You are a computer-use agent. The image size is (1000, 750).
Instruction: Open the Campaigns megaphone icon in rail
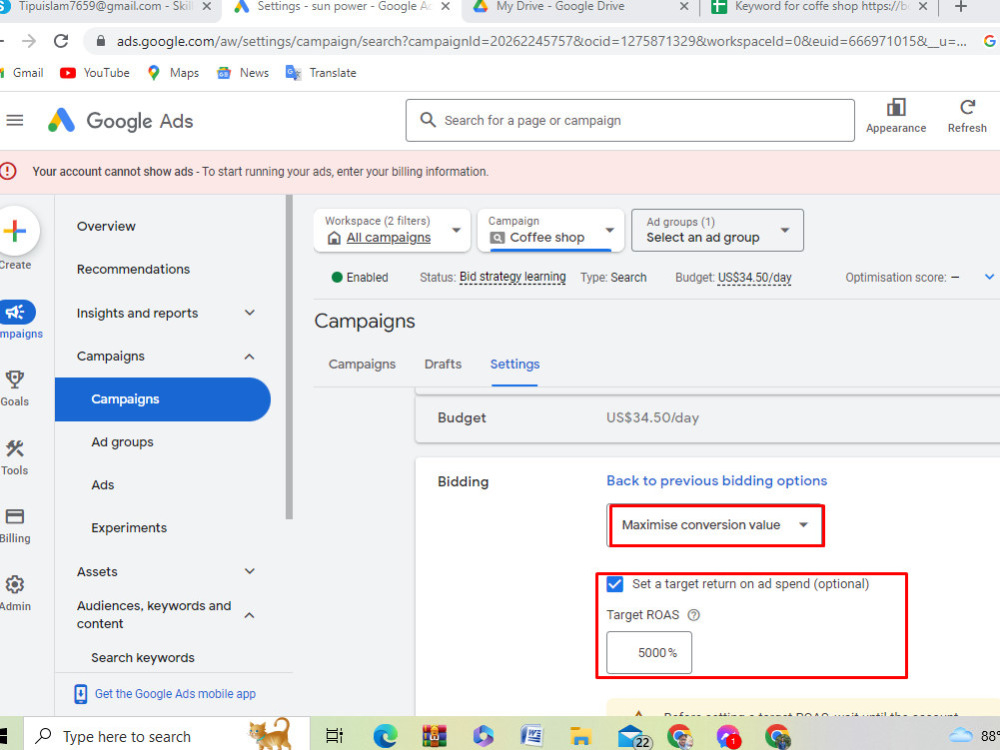click(17, 312)
